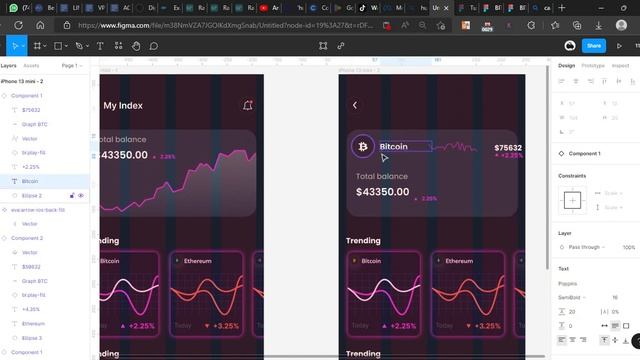The height and width of the screenshot is (360, 640).
Task: Set text align left in Text panel
Action: (x=562, y=340)
